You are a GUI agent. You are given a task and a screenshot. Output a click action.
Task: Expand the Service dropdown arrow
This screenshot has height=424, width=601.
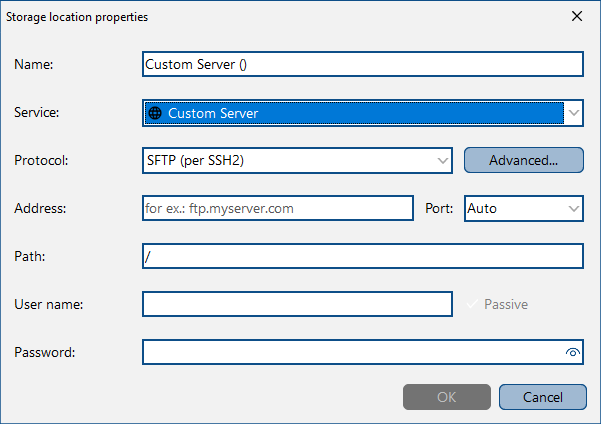(574, 113)
